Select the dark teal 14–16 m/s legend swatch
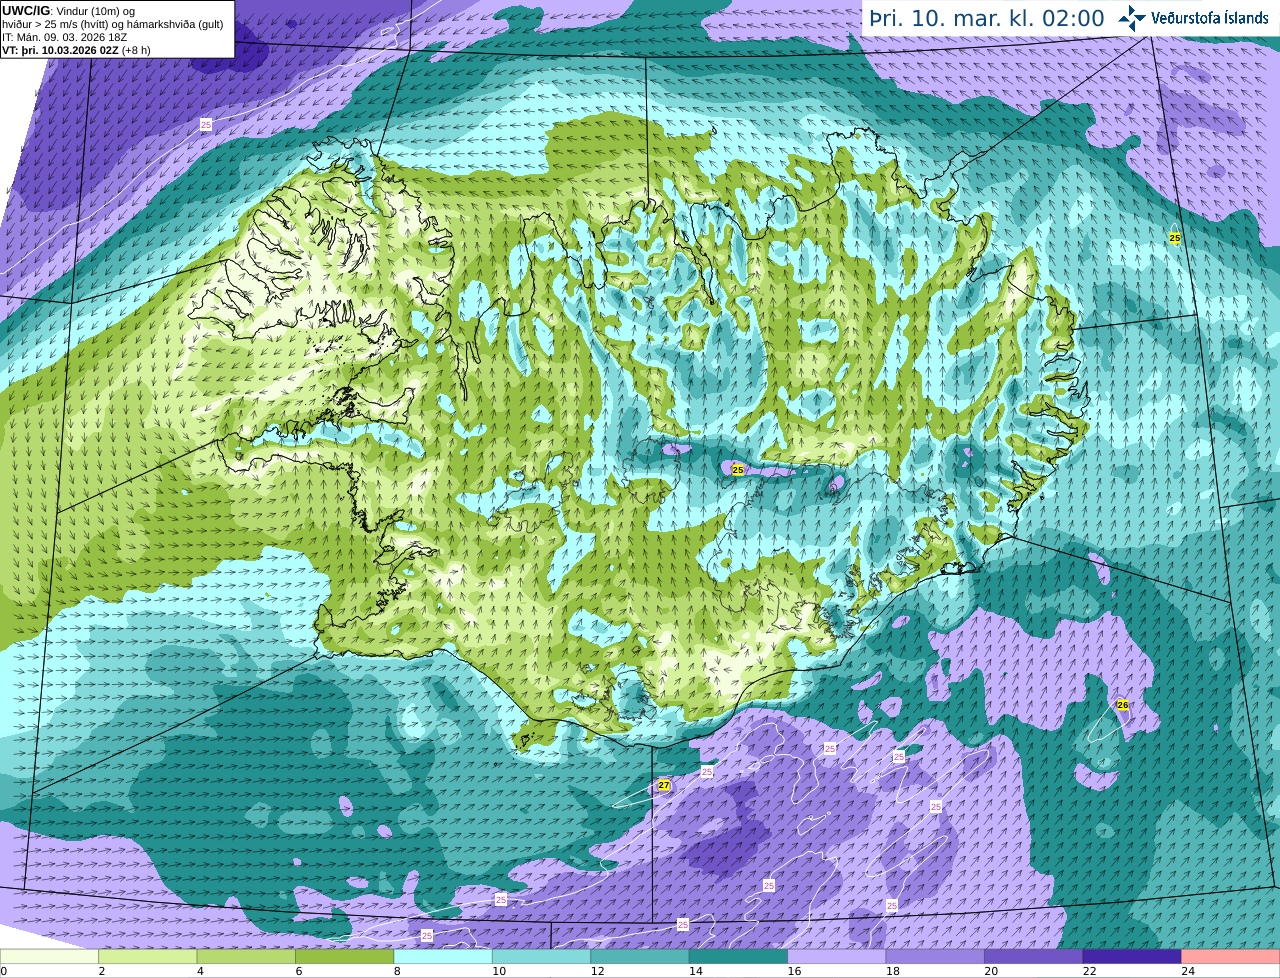Screen dimensions: 1280x978 739,957
